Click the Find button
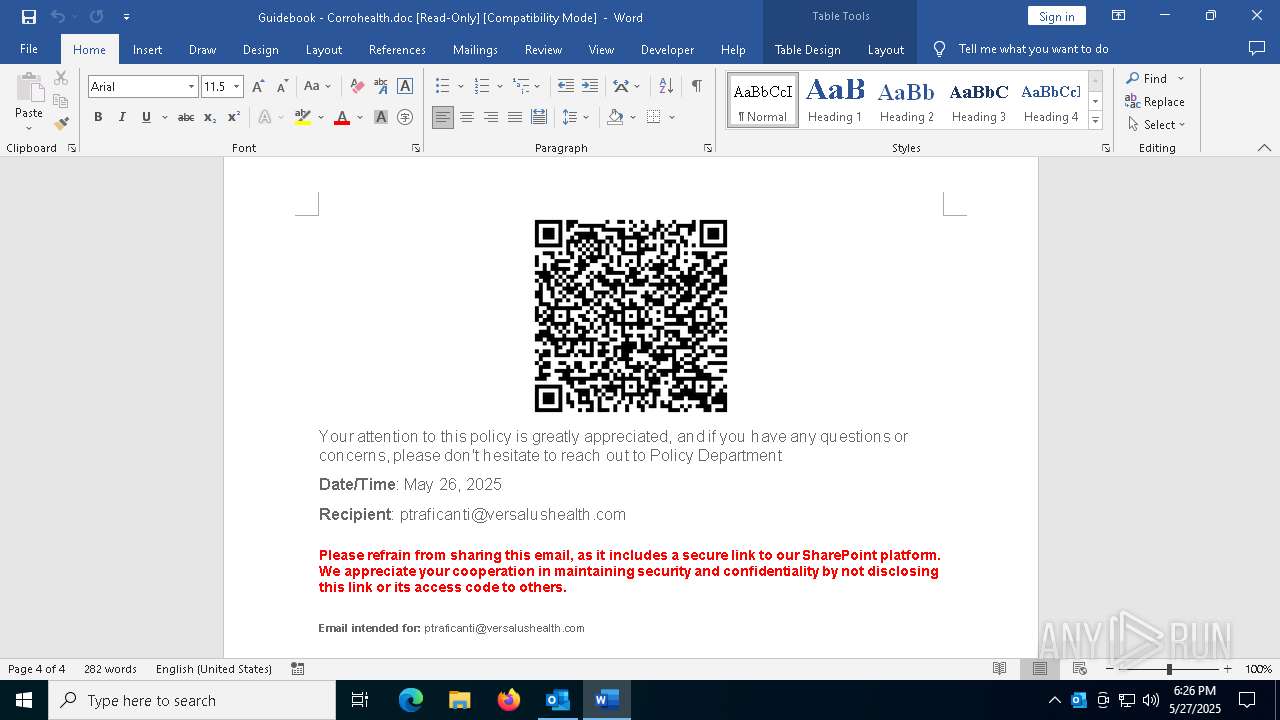This screenshot has width=1280, height=720. click(1146, 78)
